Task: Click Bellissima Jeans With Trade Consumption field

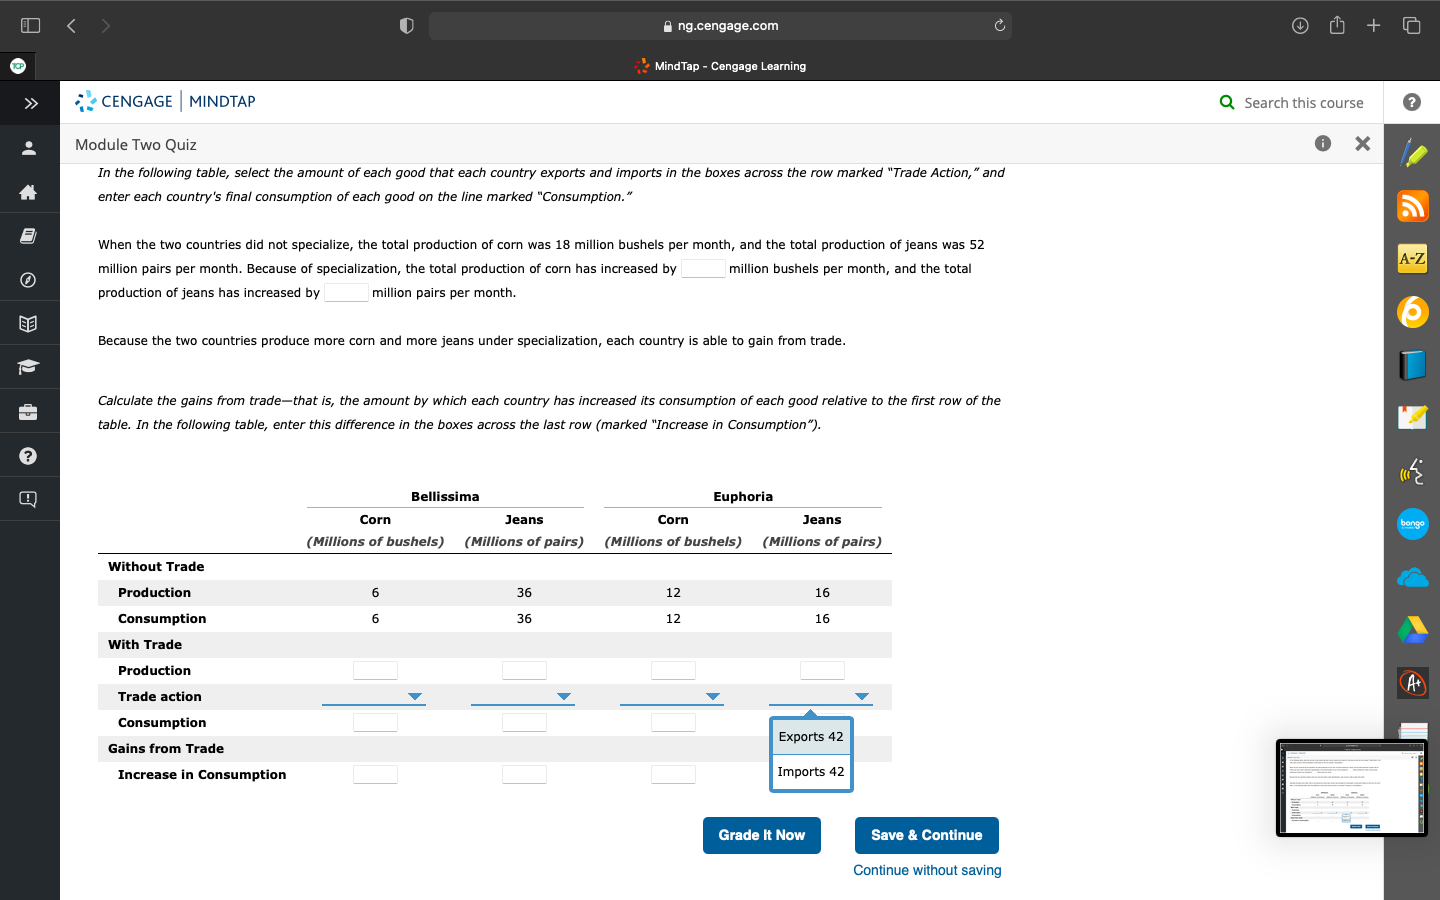Action: (524, 722)
